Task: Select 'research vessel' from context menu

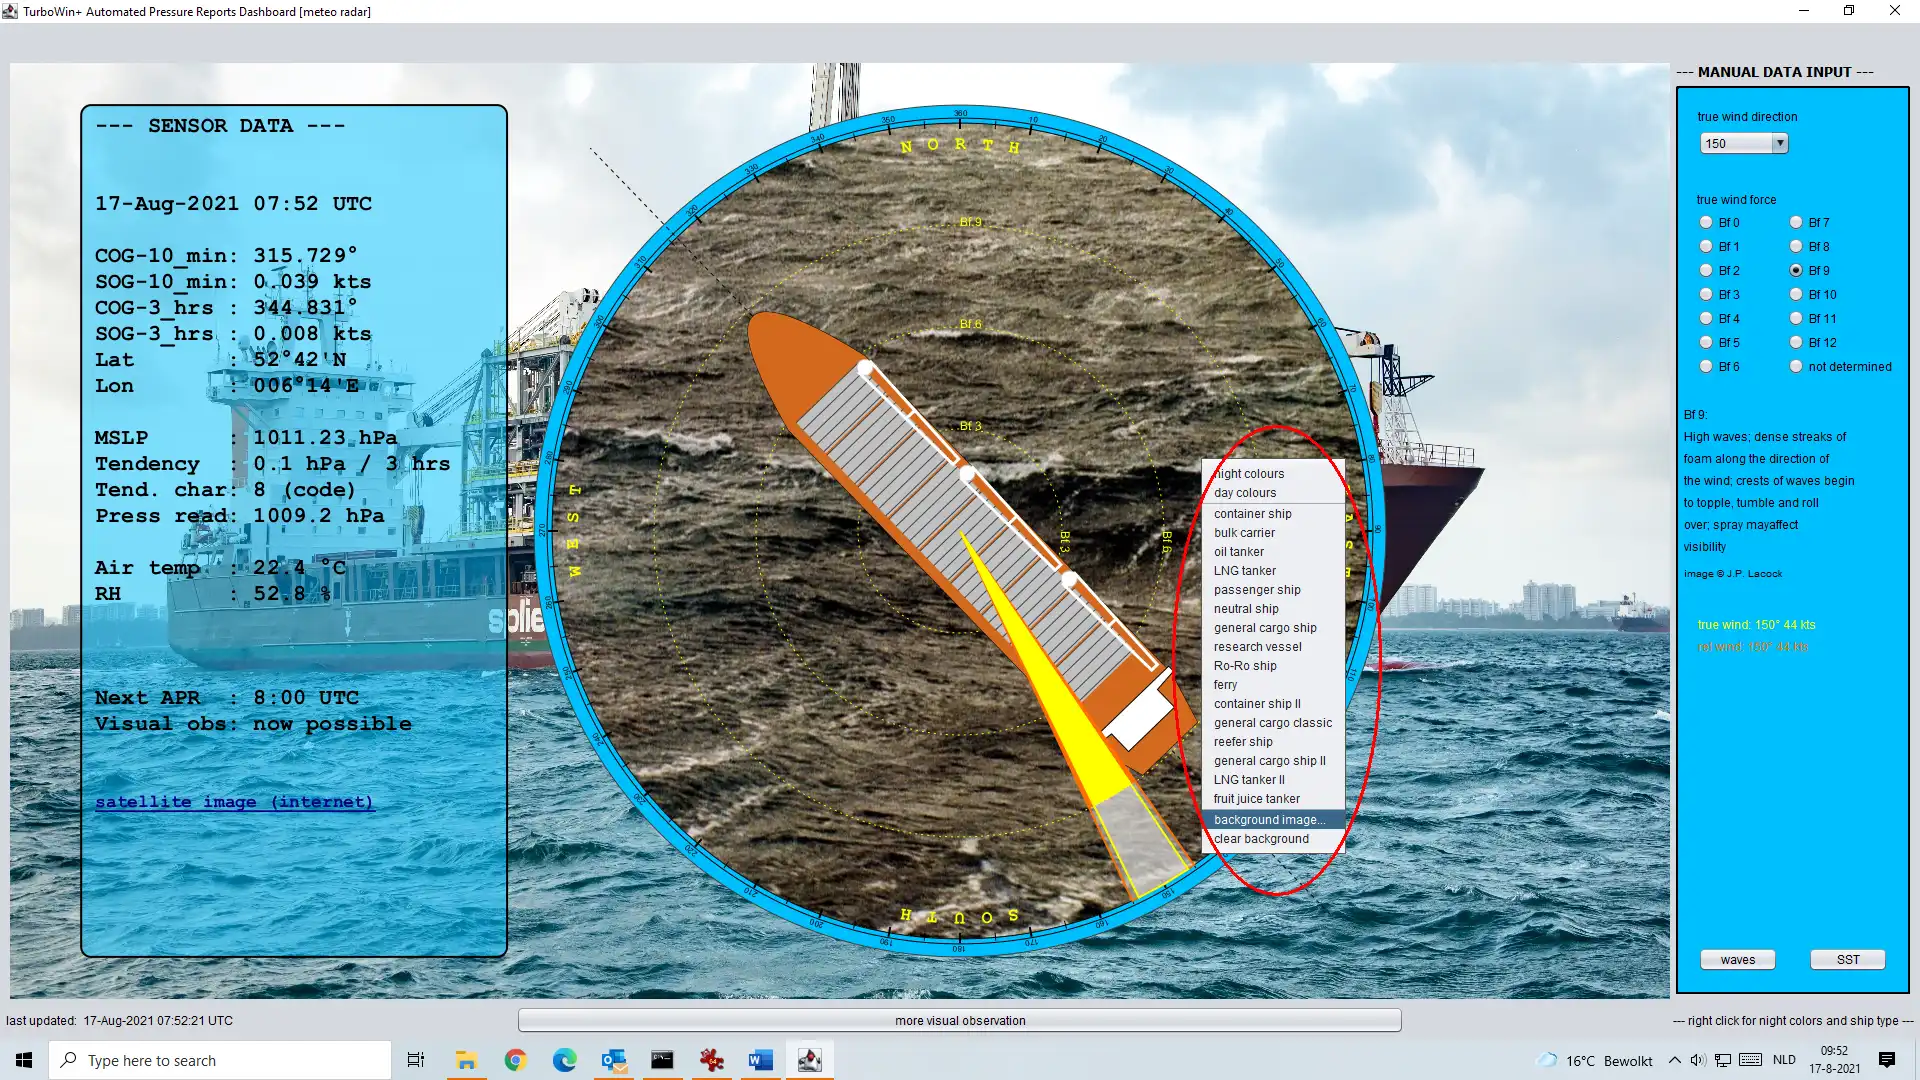Action: coord(1258,646)
